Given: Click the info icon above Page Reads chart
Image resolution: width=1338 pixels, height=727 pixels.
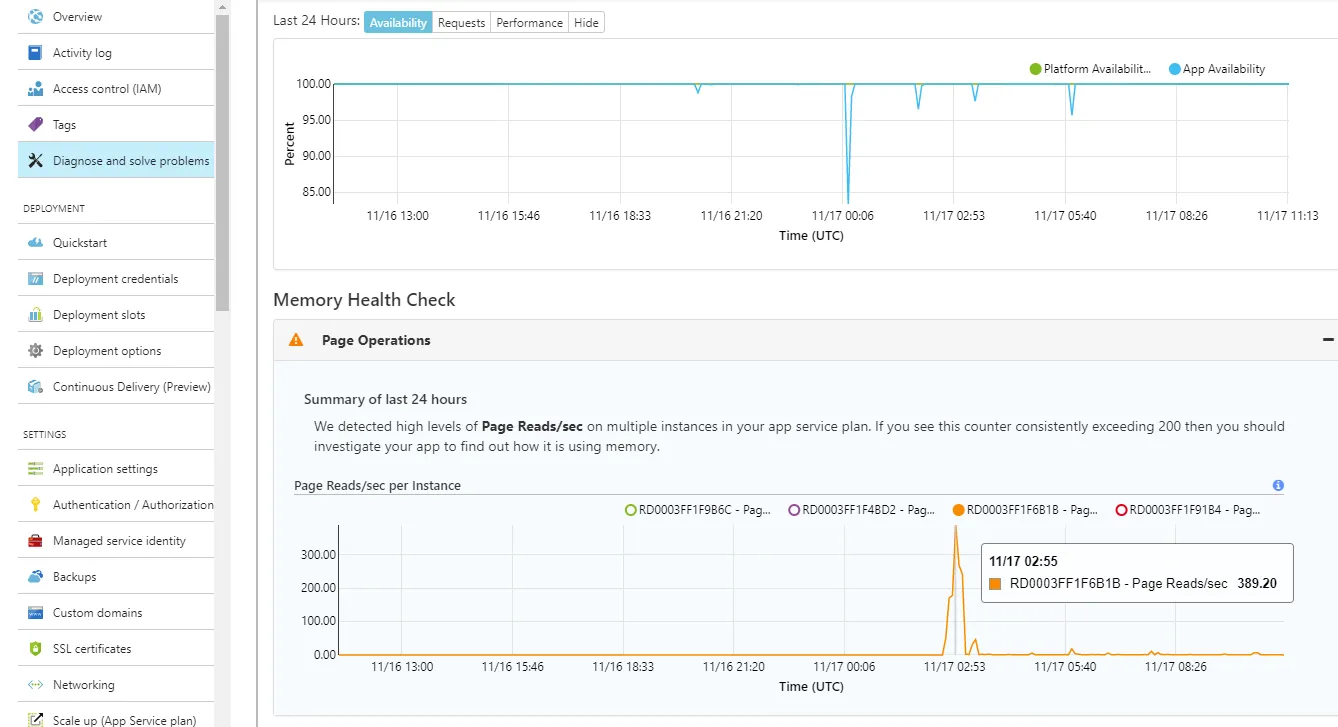Looking at the screenshot, I should (1278, 486).
